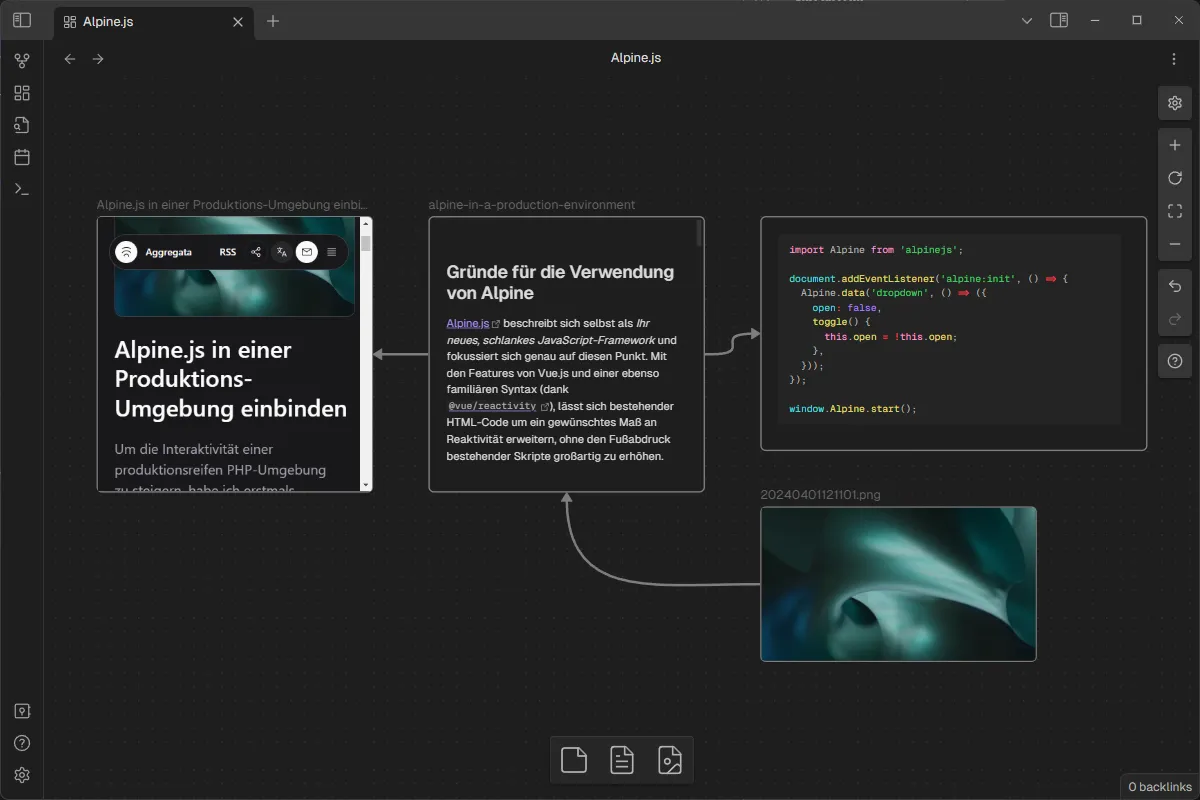Open canvas settings with the gear icon
The width and height of the screenshot is (1200, 800).
click(1175, 102)
